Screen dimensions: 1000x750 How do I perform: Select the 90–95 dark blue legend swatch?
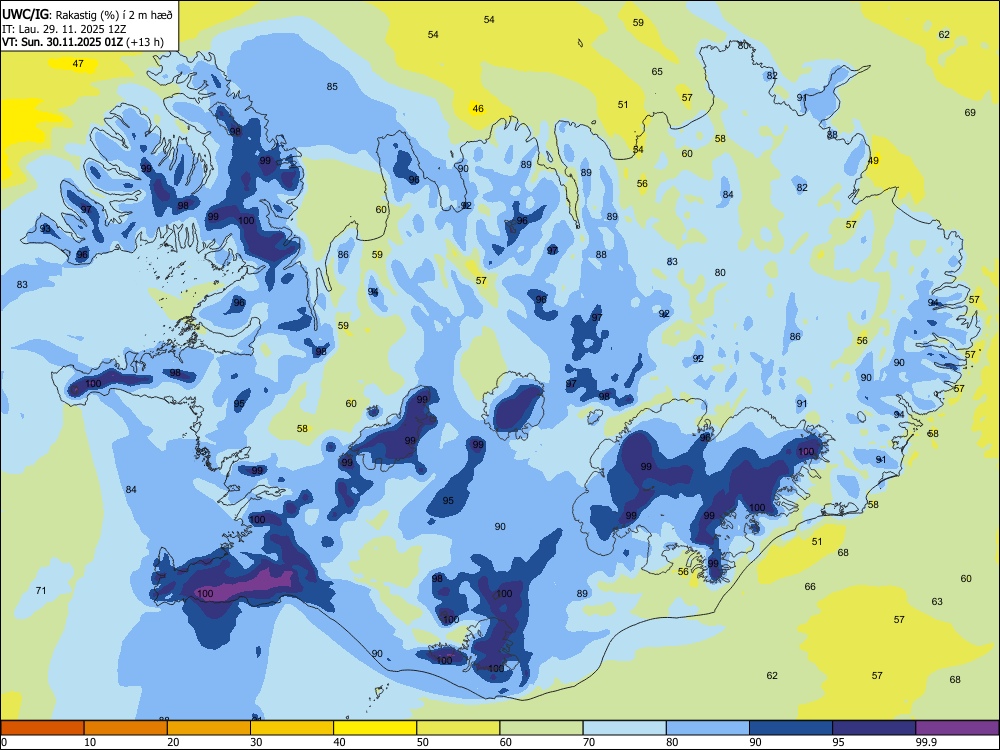pos(791,728)
